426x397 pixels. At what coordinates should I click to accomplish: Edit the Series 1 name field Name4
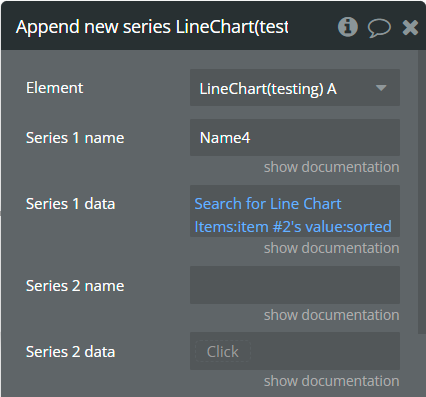tap(295, 137)
